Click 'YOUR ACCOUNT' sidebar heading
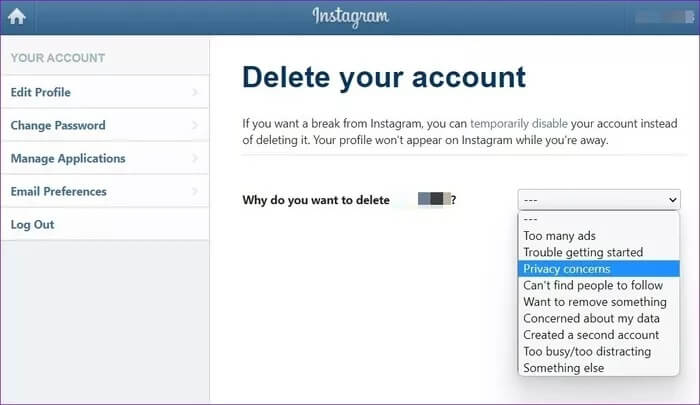This screenshot has height=405, width=700. pos(58,58)
